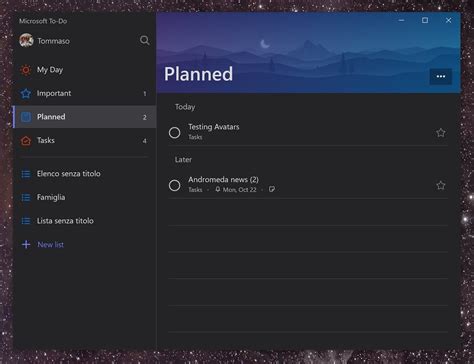Open the Testing Avatars task title

click(x=214, y=127)
